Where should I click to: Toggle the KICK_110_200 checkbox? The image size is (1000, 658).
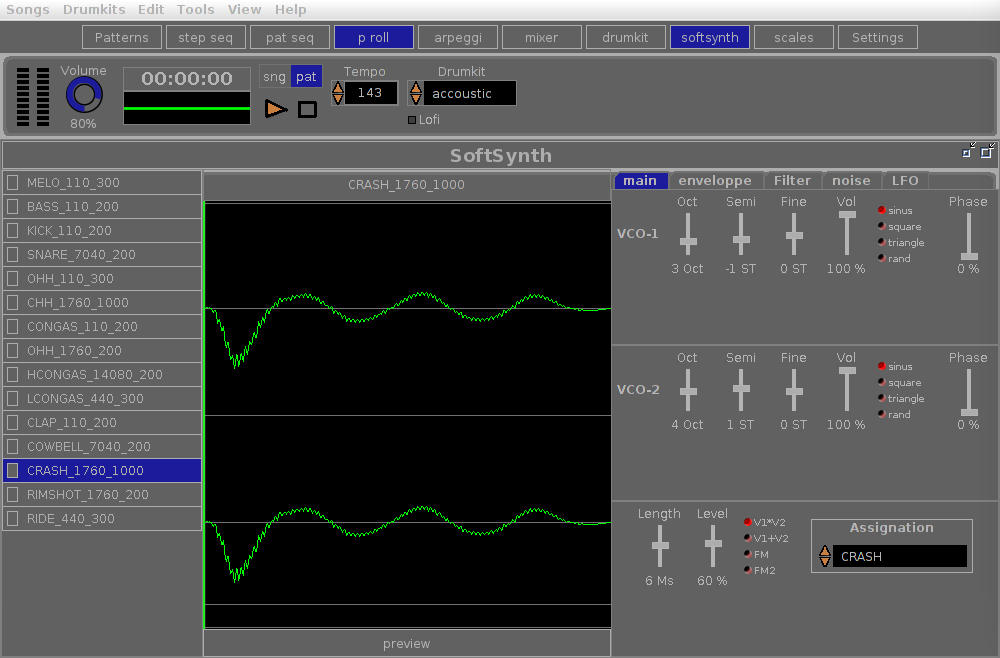12,230
